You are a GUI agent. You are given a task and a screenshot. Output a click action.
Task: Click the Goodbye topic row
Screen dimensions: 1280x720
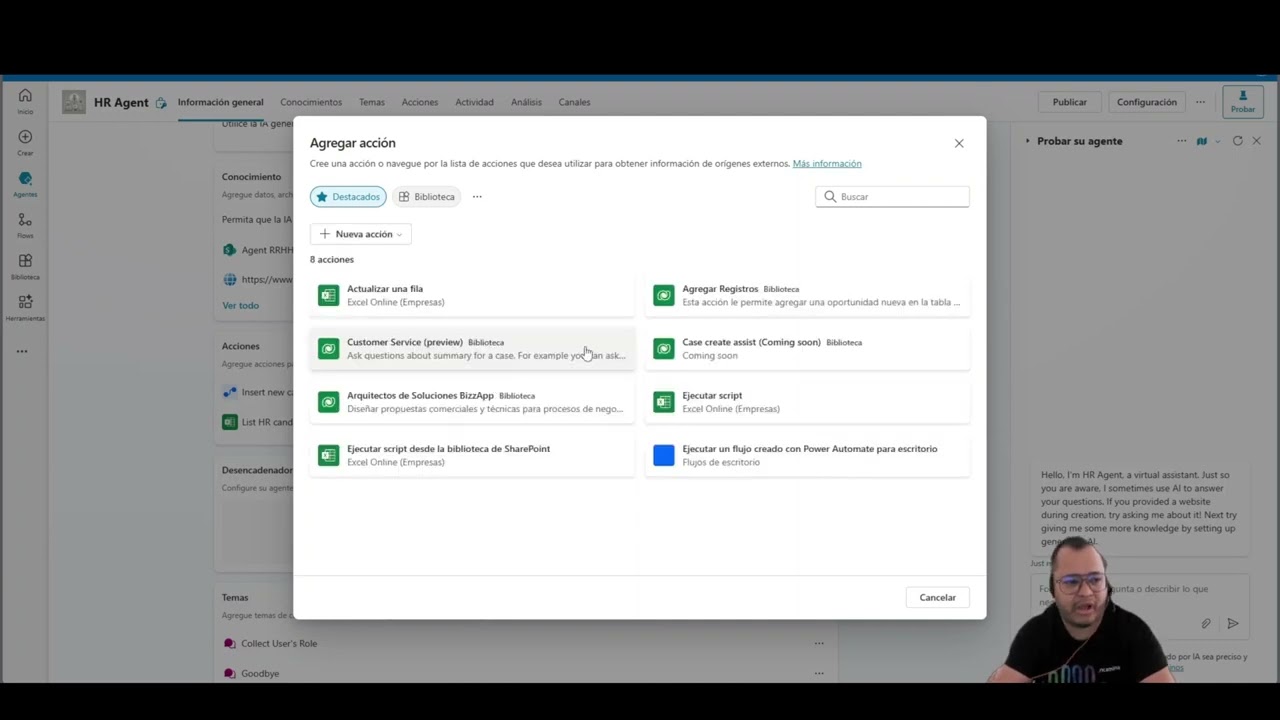coord(258,673)
